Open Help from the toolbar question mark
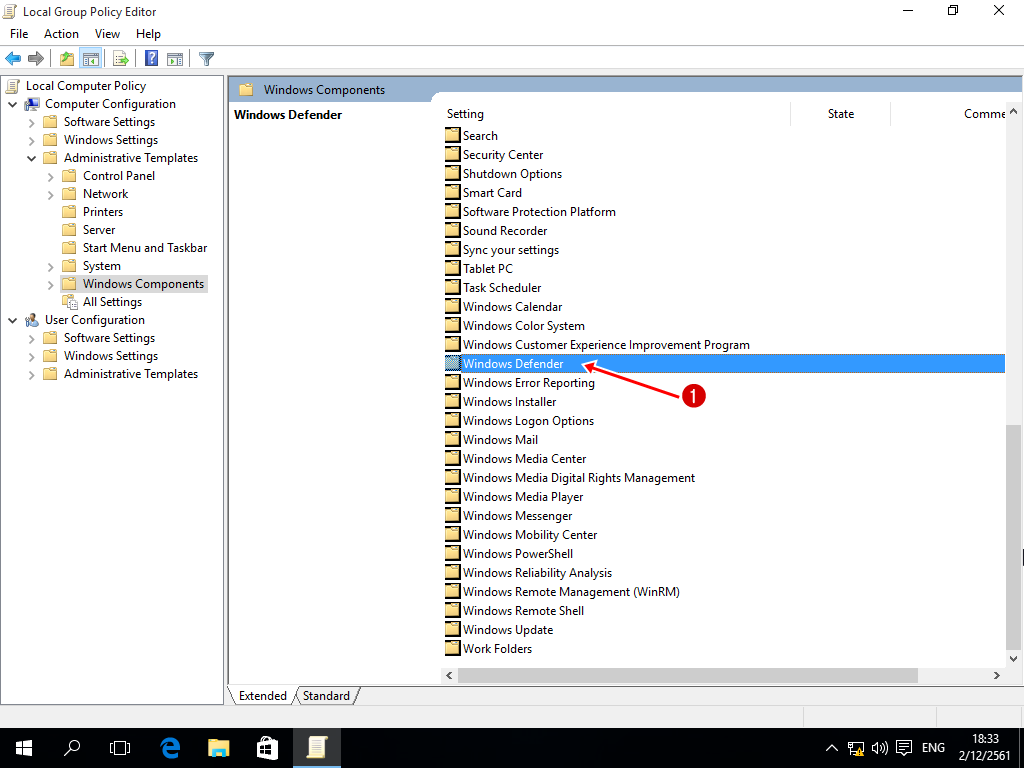The image size is (1024, 768). [152, 59]
